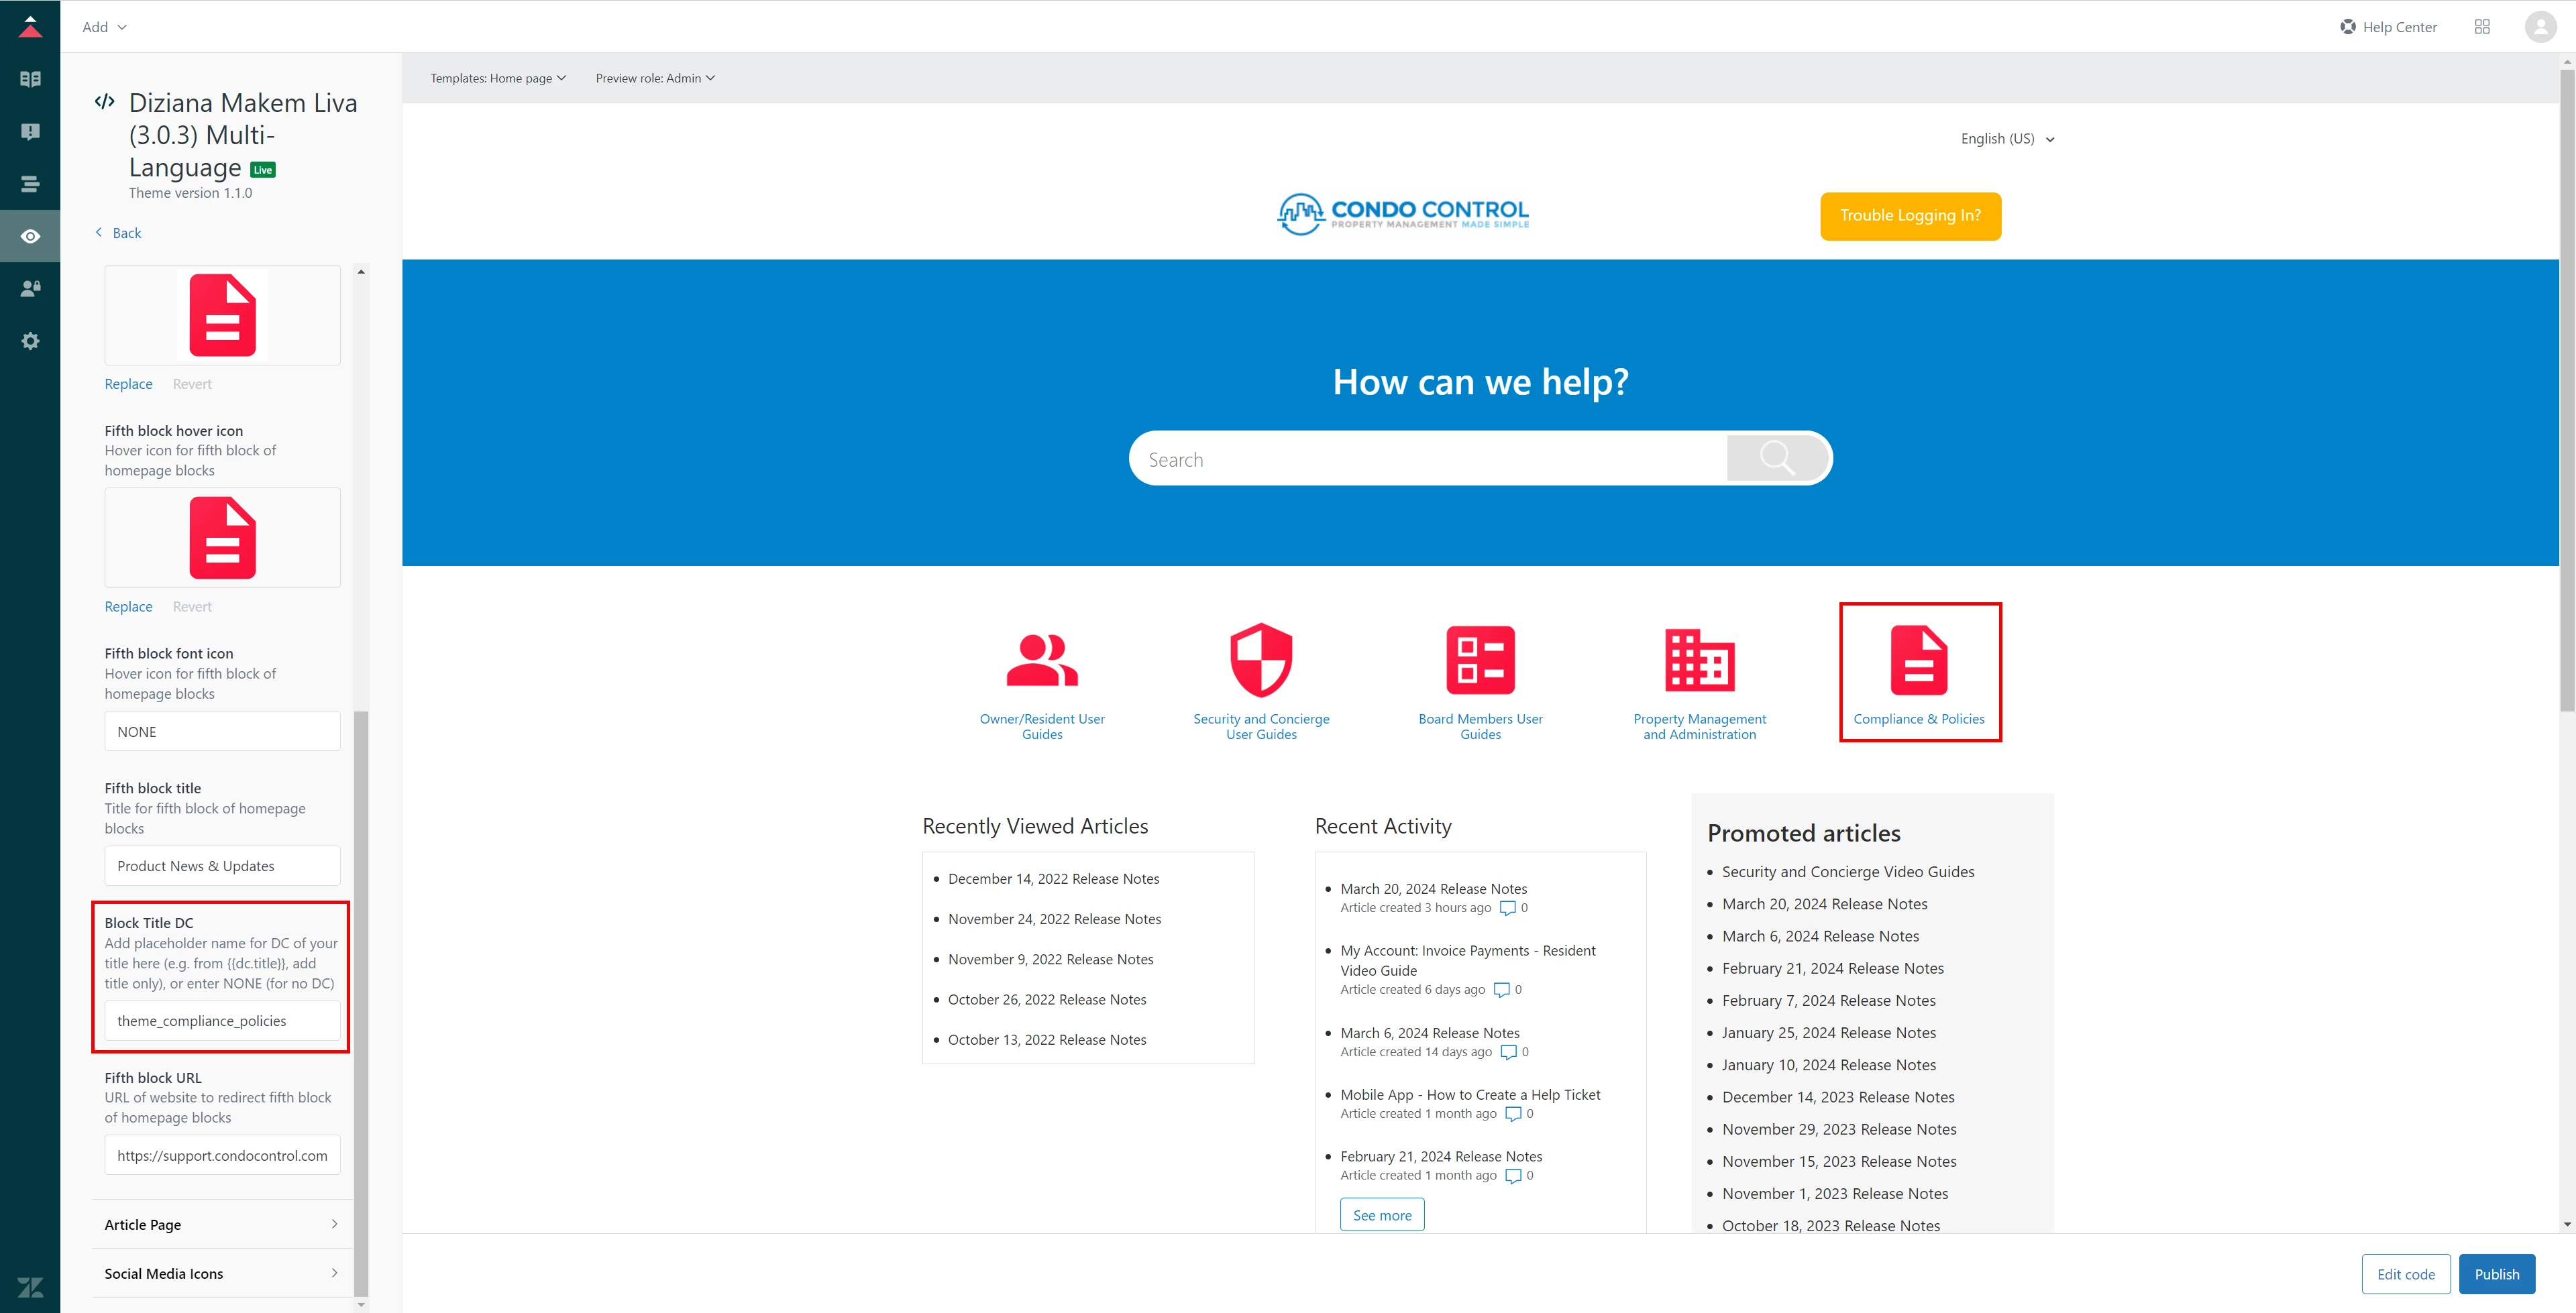
Task: Open the user profile avatar
Action: [2540, 27]
